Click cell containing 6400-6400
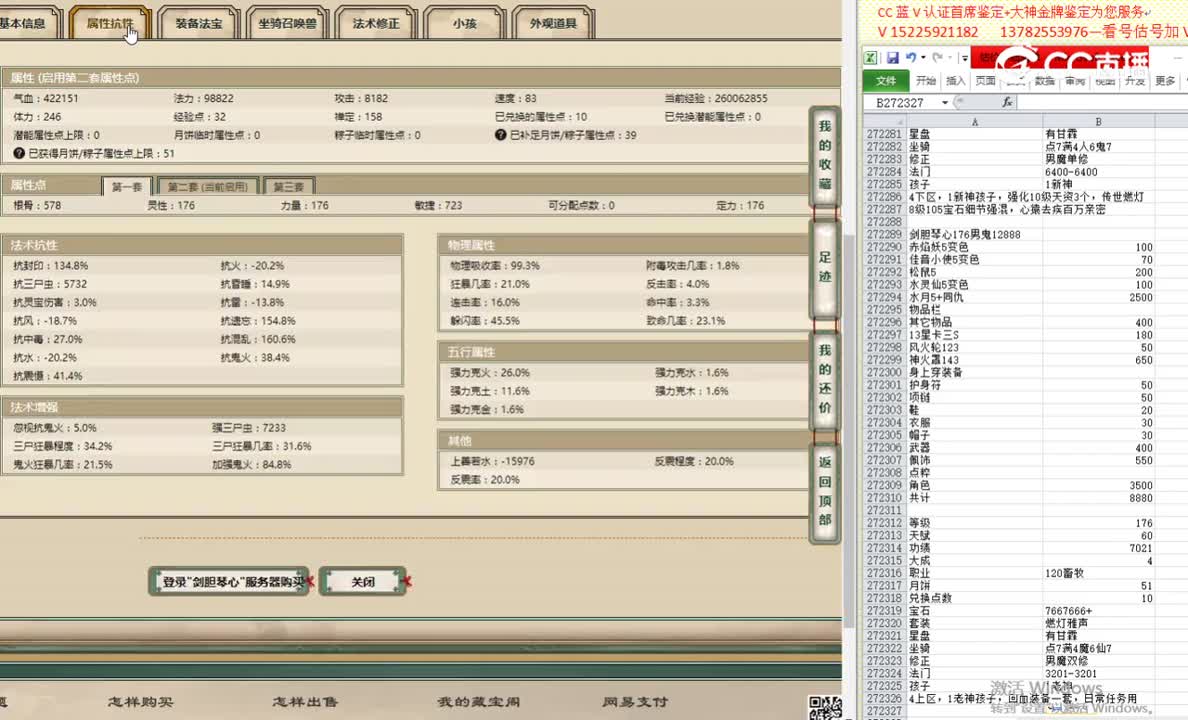 1099,172
